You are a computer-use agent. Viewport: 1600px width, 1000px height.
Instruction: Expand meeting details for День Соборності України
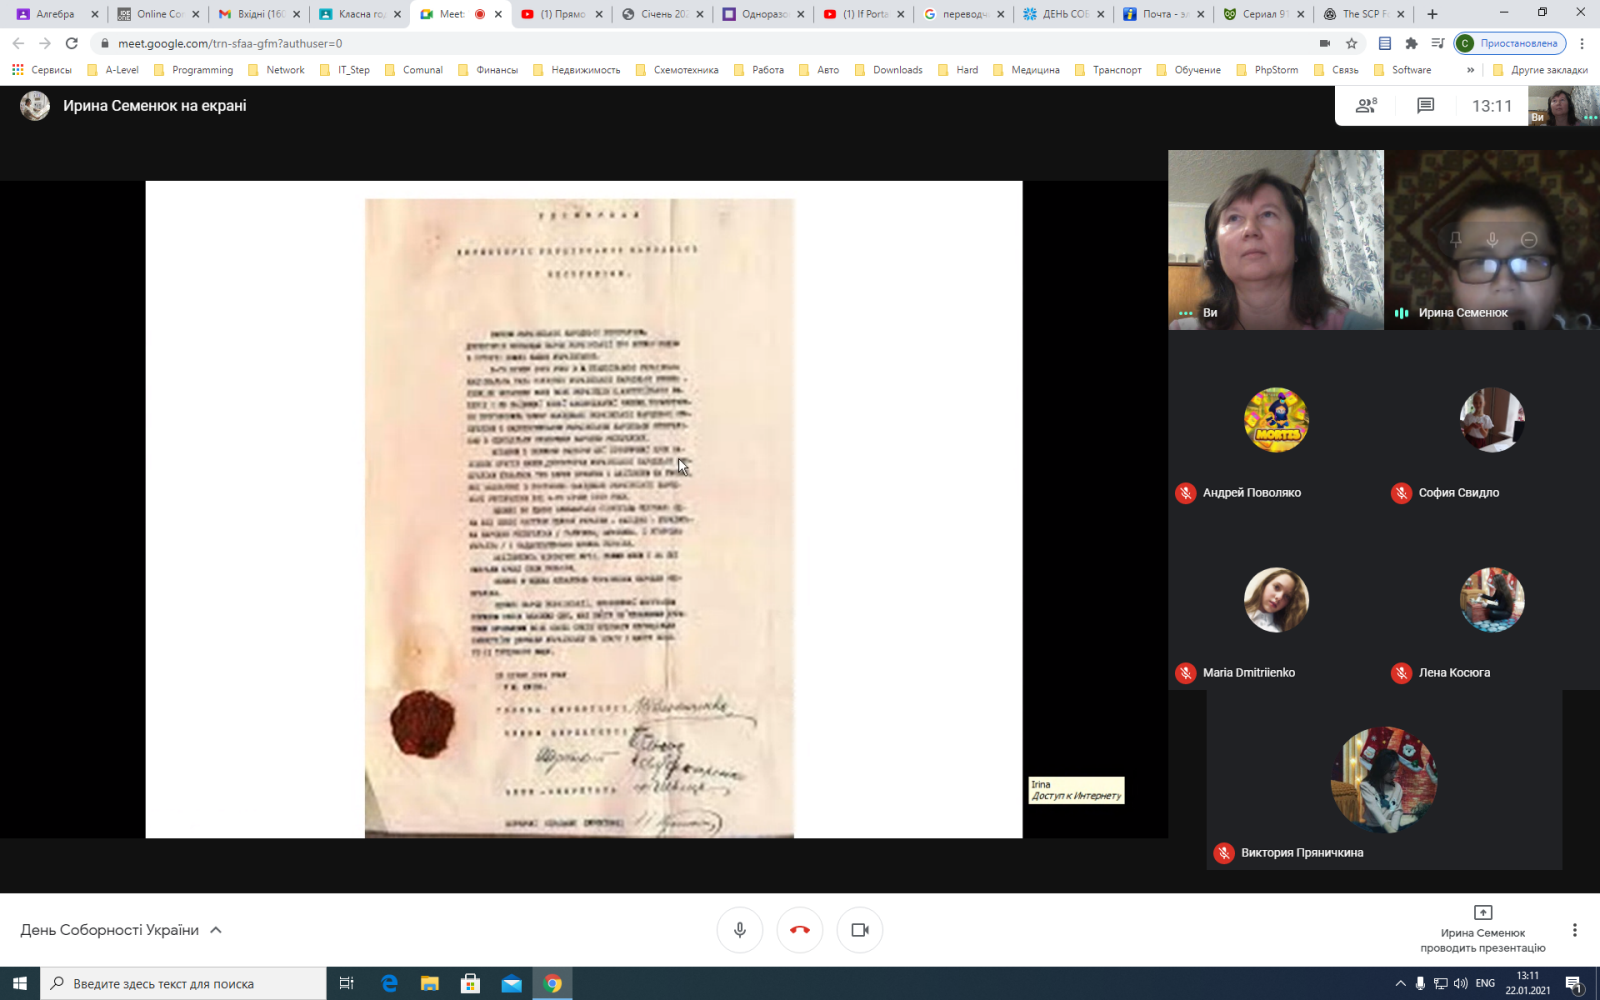tap(216, 930)
